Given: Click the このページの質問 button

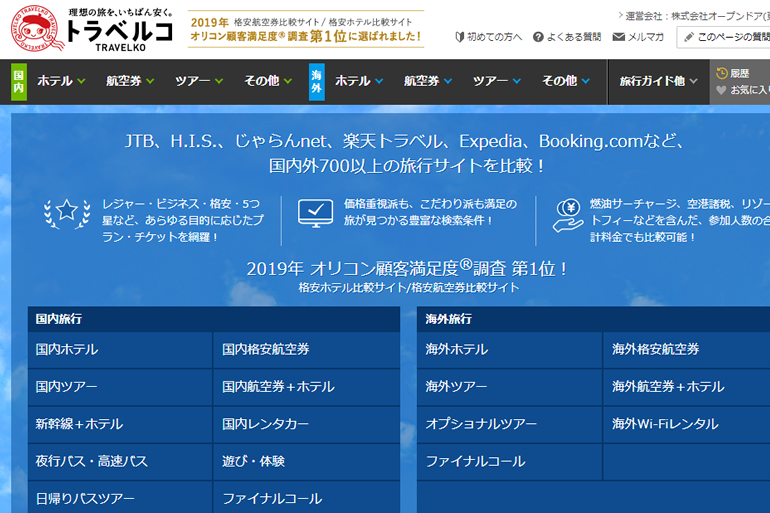Looking at the screenshot, I should click(x=723, y=37).
